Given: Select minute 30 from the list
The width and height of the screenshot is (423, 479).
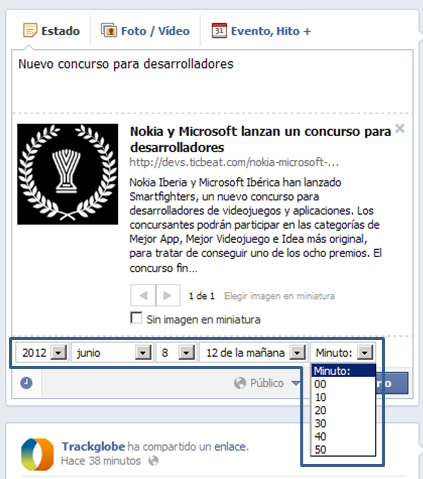Looking at the screenshot, I should pos(343,423).
